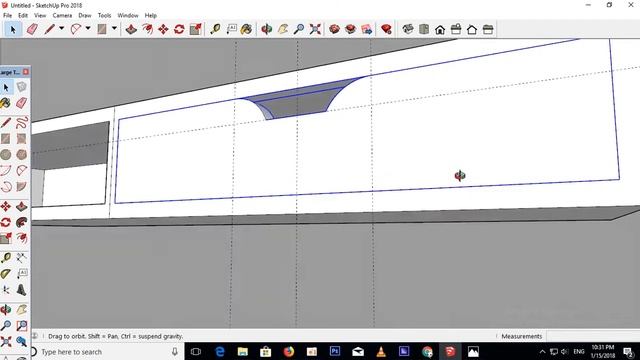Switch to the Back view house icon

coord(472,29)
